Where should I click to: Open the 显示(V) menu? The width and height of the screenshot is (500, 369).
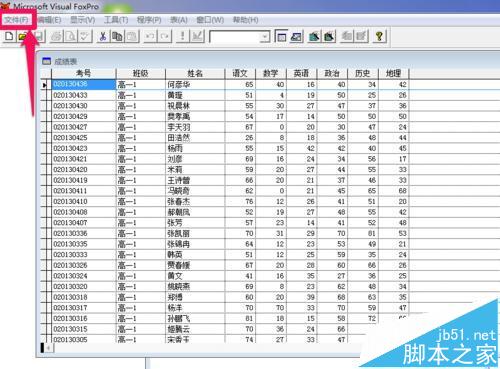click(82, 20)
